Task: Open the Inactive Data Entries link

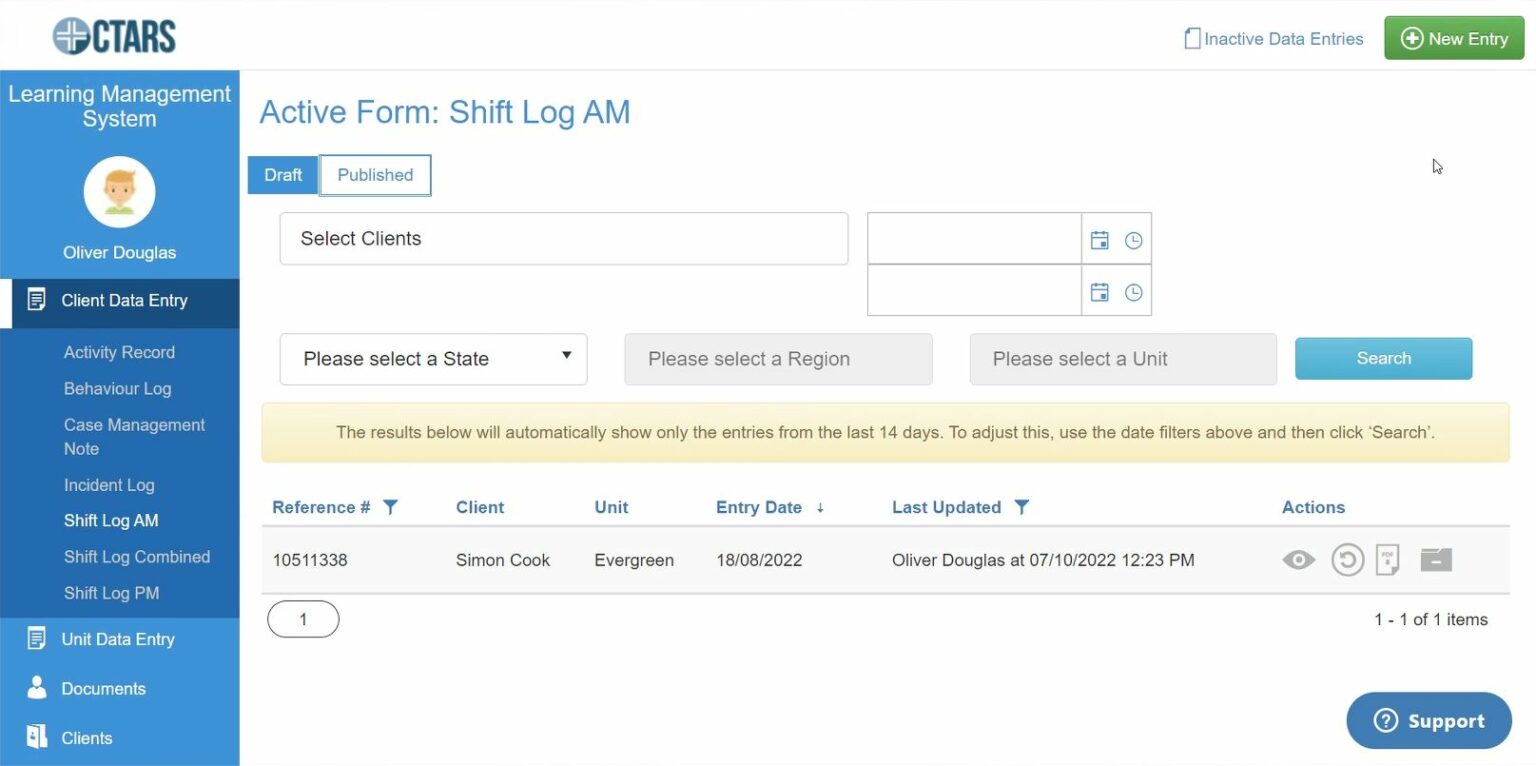Action: [x=1273, y=39]
